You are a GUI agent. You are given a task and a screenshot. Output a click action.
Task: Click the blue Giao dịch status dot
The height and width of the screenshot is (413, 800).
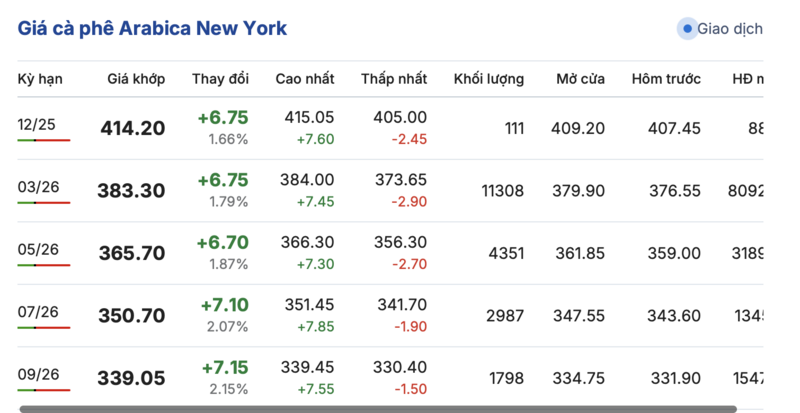pyautogui.click(x=687, y=29)
